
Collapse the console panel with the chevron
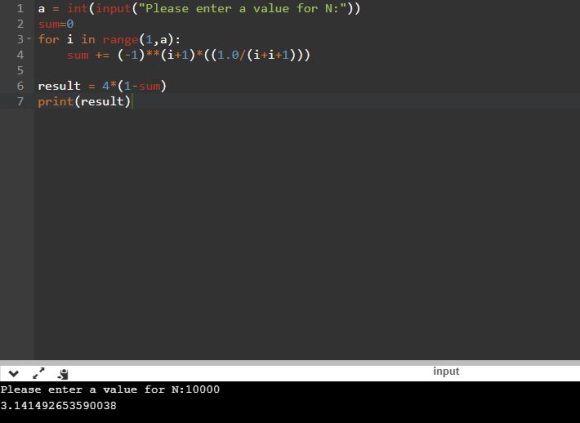tap(14, 373)
